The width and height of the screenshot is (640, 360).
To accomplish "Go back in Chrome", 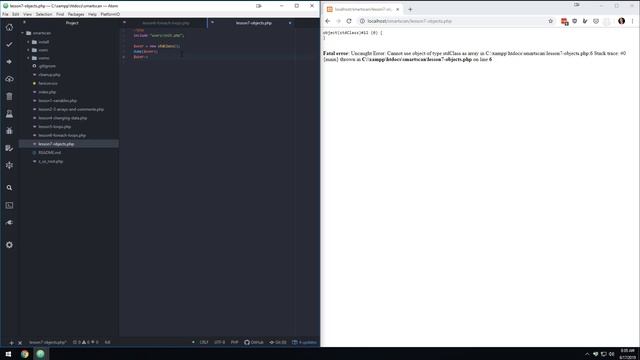I will [x=328, y=21].
